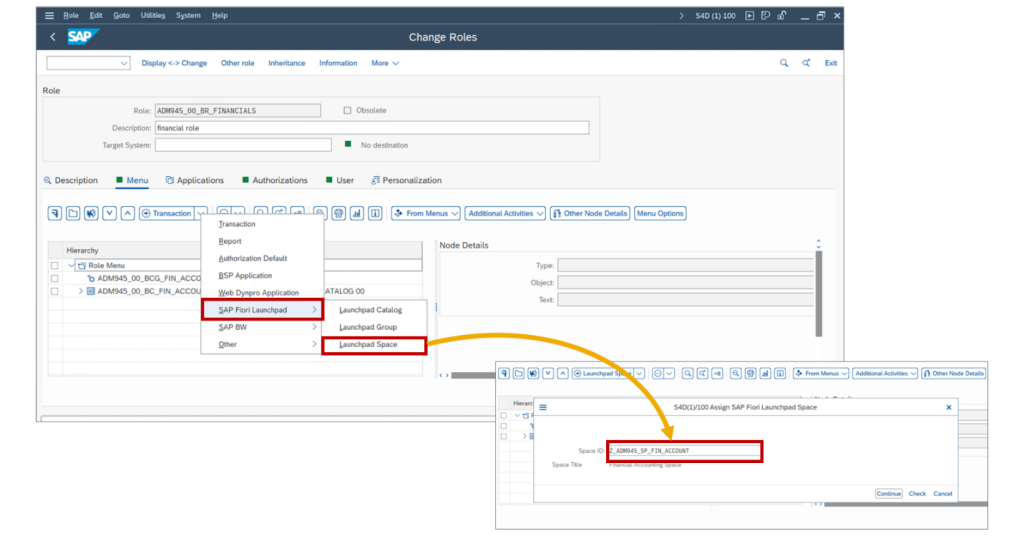The width and height of the screenshot is (1024, 536).
Task: Expand the ADM945_00_BC_FIN_ACCOU tree node
Action: pos(80,291)
